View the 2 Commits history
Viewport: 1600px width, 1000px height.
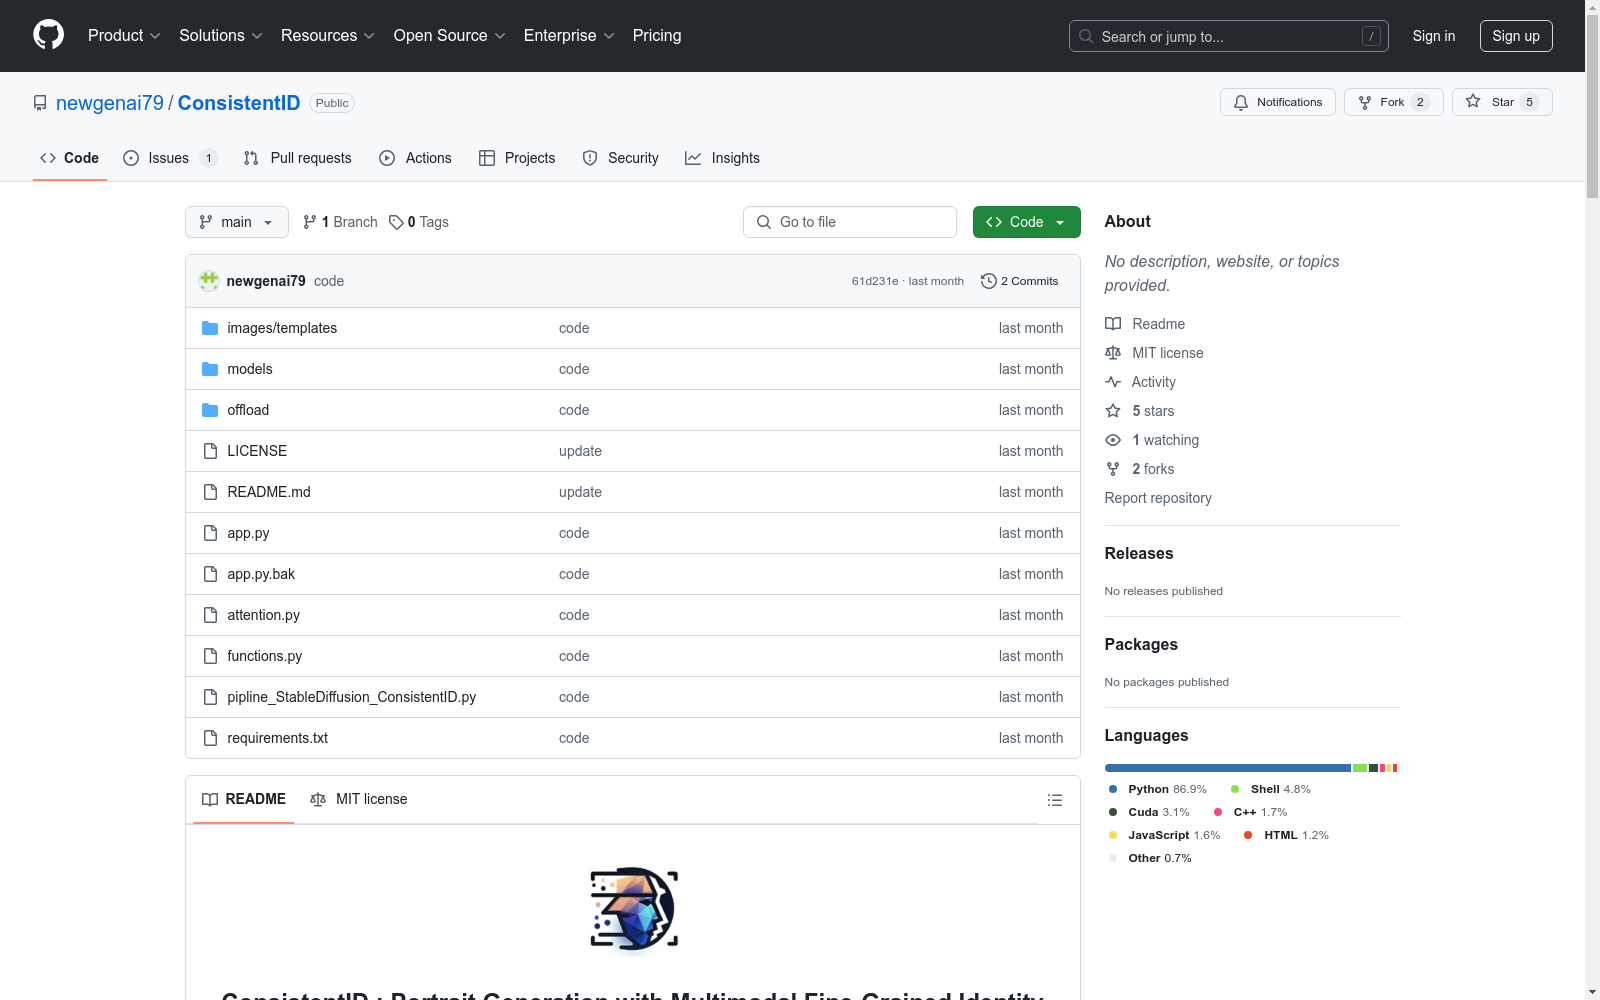pyautogui.click(x=1020, y=281)
